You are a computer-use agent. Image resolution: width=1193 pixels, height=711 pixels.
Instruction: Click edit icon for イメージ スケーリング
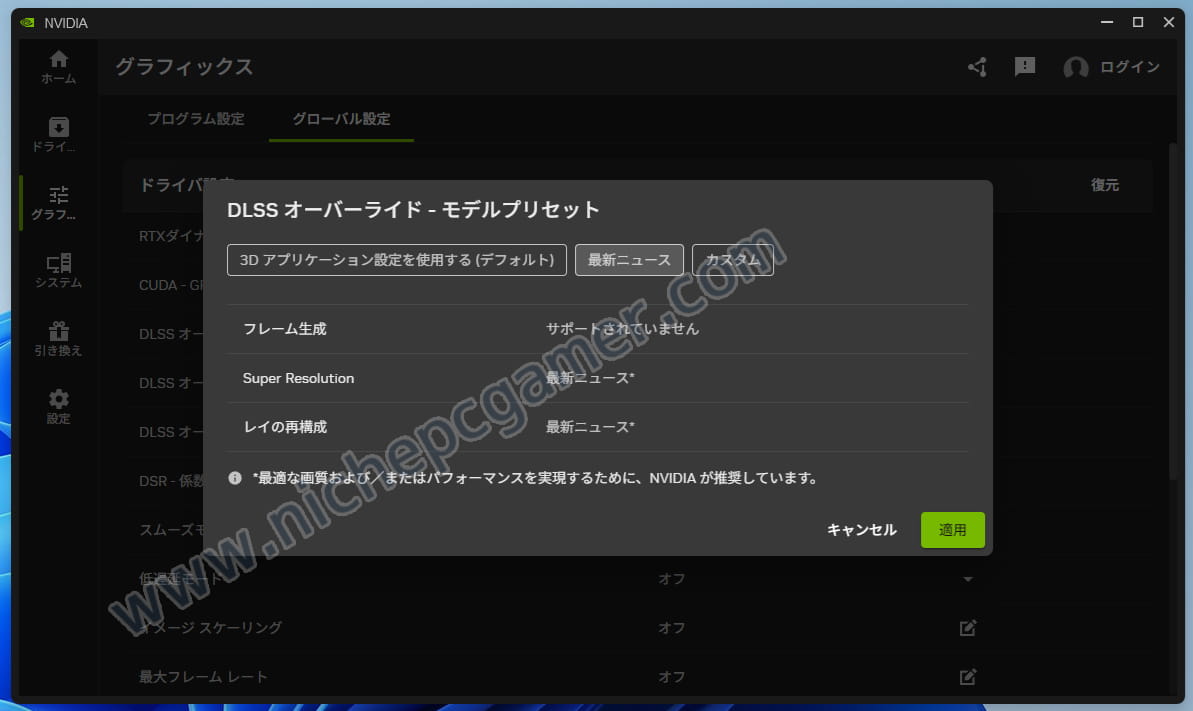(967, 628)
